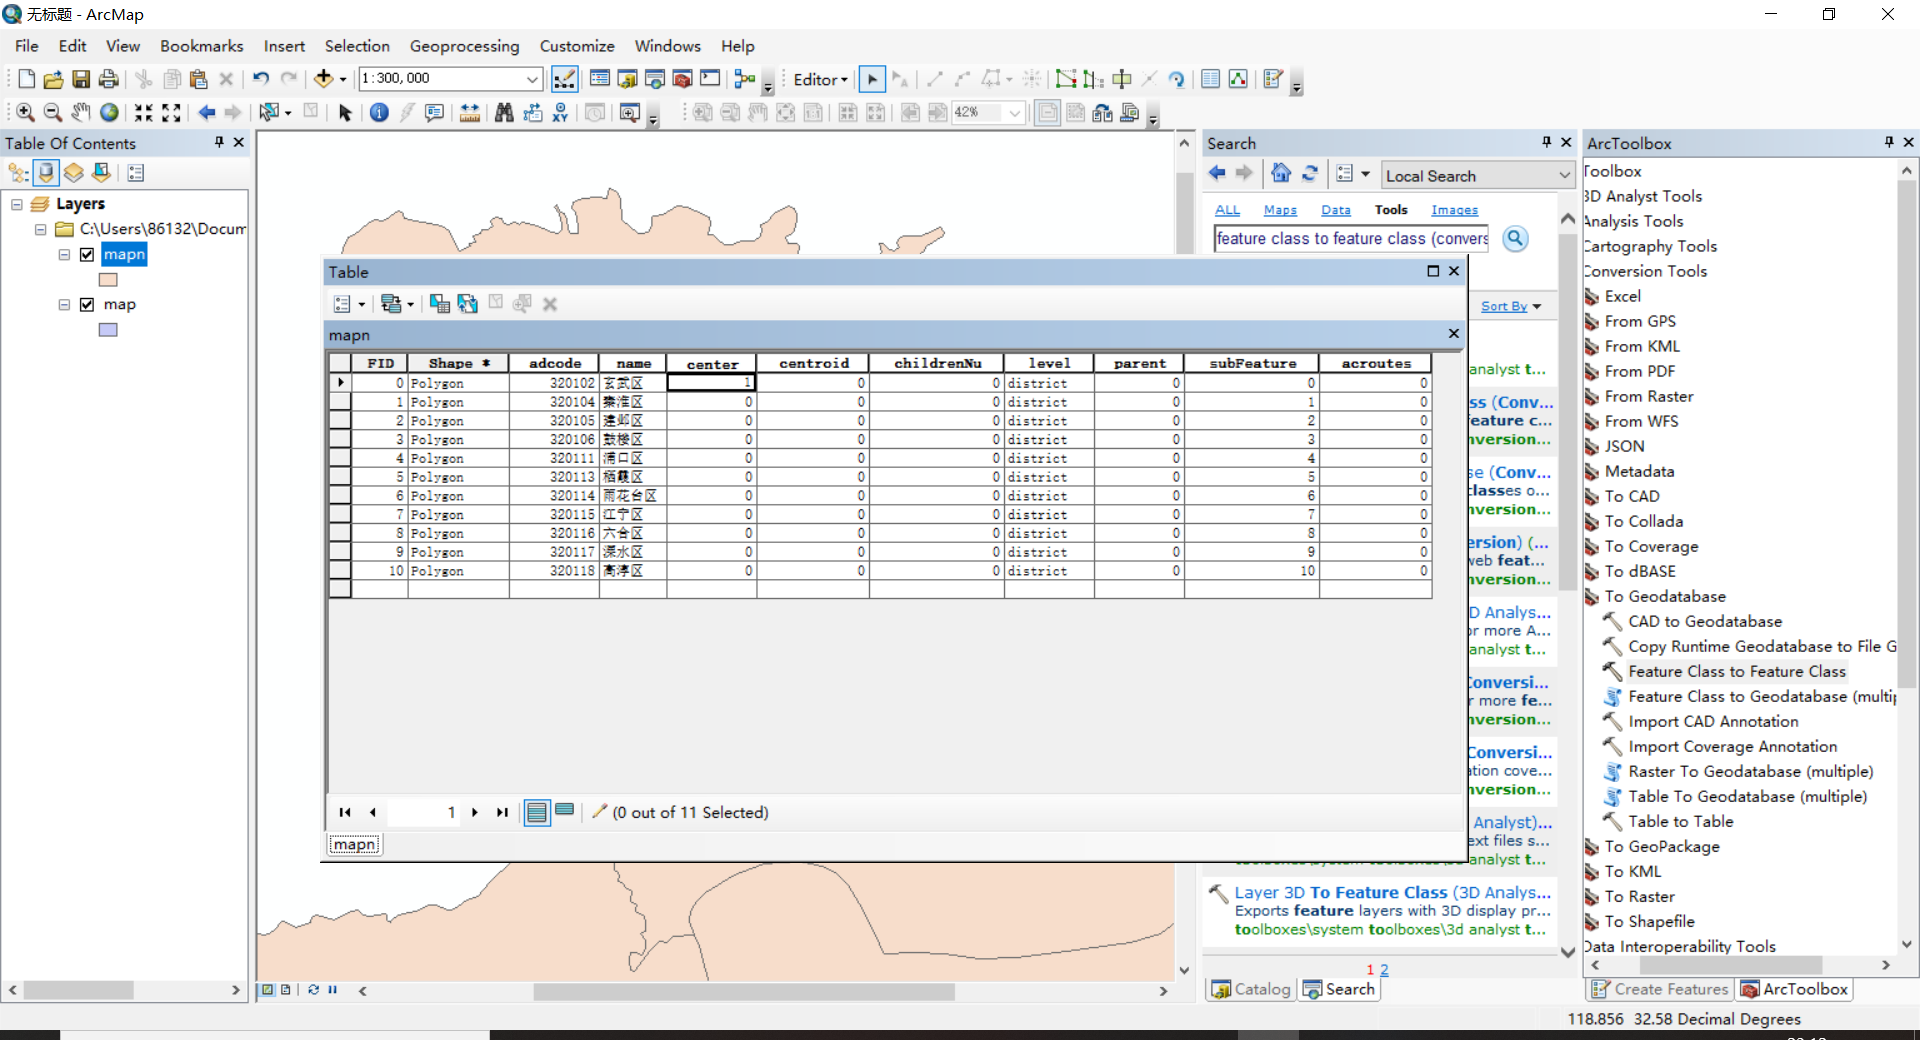Select List By Source in Table Of Contents

(x=46, y=172)
